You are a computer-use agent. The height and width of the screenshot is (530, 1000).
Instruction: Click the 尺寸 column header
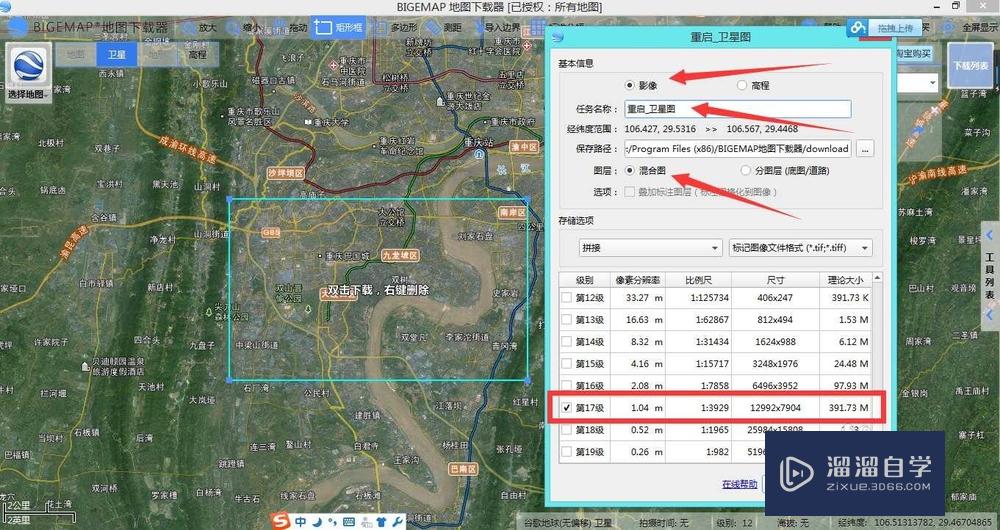coord(776,279)
